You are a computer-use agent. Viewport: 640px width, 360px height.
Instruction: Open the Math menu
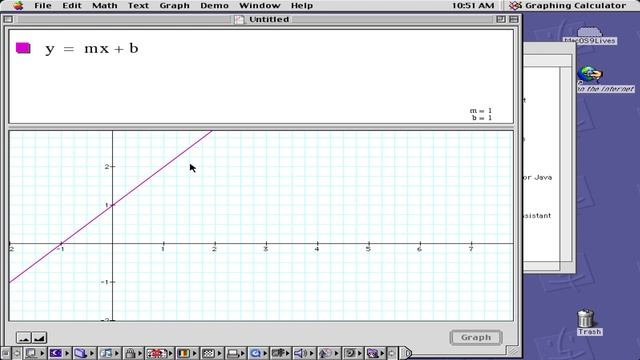[104, 5]
